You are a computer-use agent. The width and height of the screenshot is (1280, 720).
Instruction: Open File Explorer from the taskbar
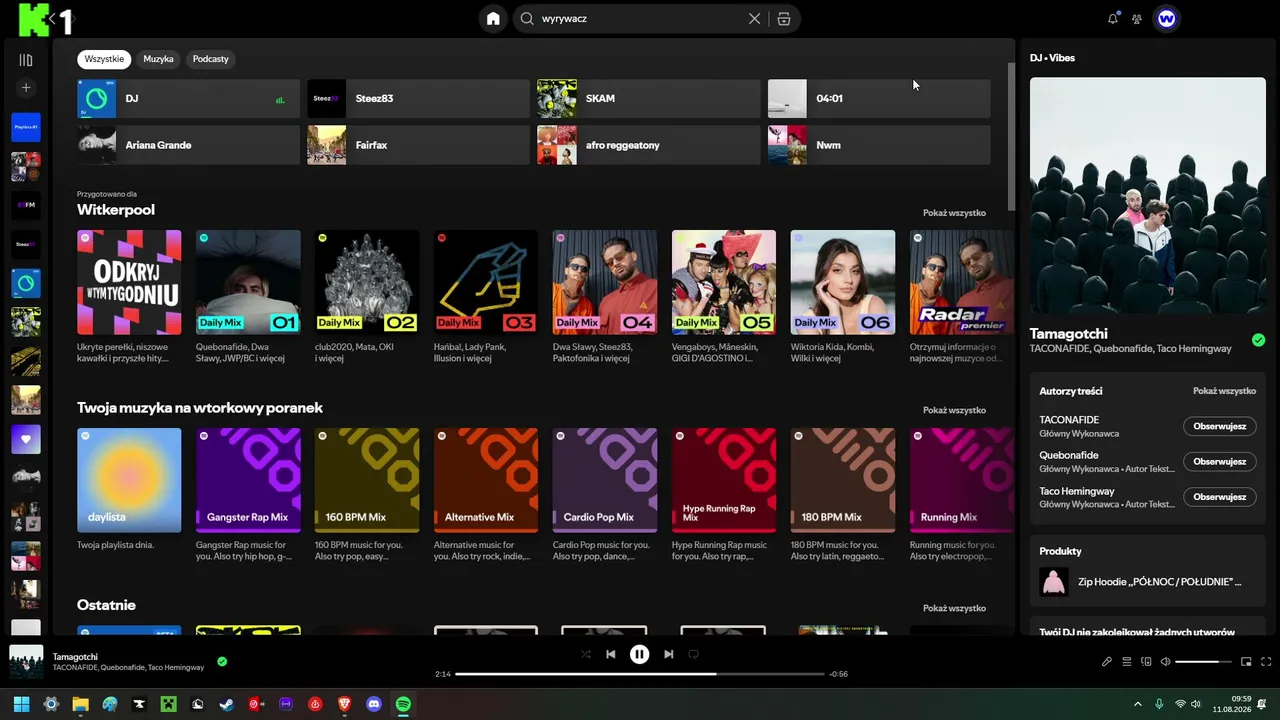tap(80, 704)
